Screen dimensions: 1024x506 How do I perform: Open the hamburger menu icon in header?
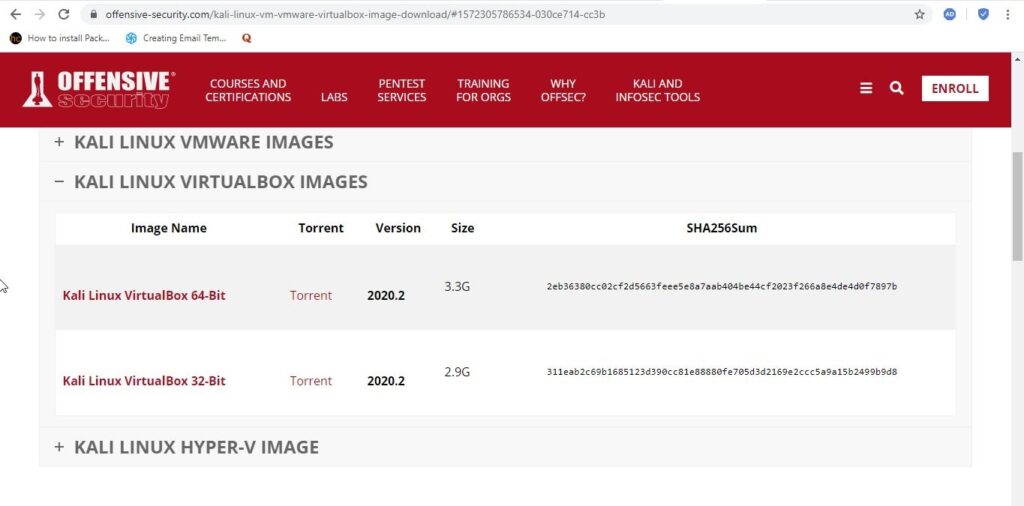[x=866, y=88]
